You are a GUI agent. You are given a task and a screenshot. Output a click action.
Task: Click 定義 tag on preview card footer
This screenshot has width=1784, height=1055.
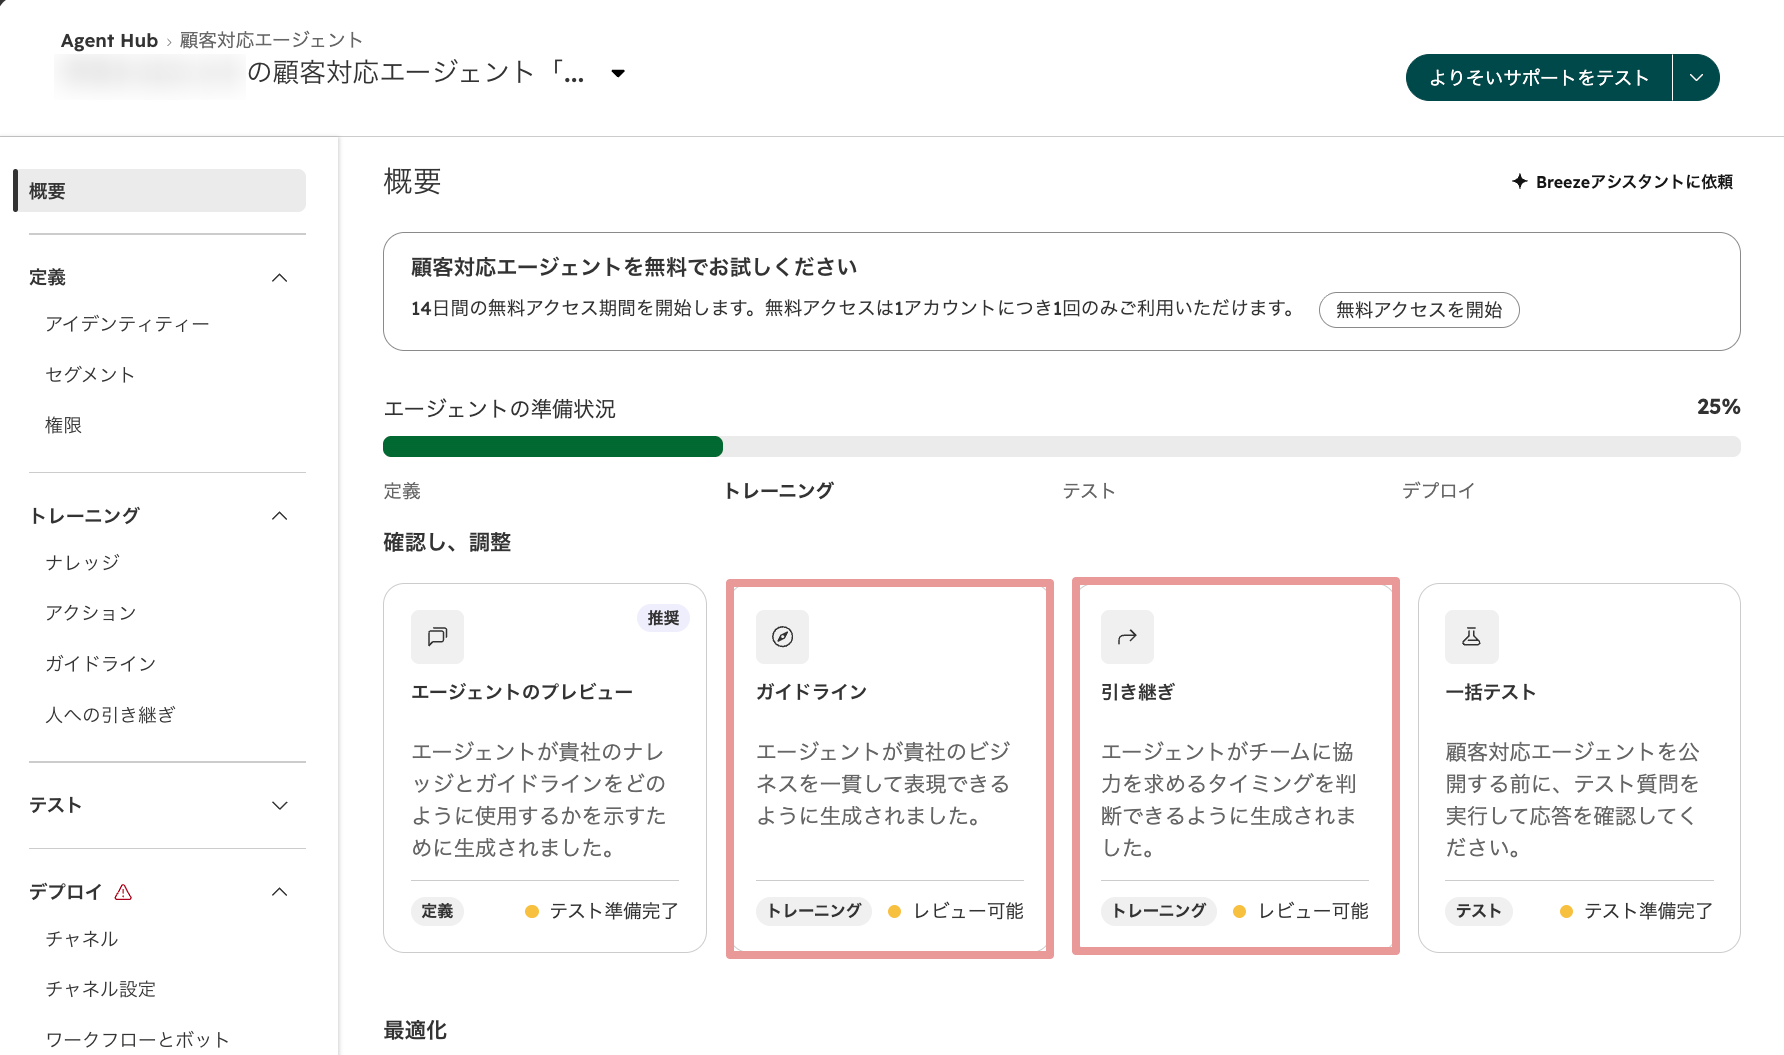point(437,911)
